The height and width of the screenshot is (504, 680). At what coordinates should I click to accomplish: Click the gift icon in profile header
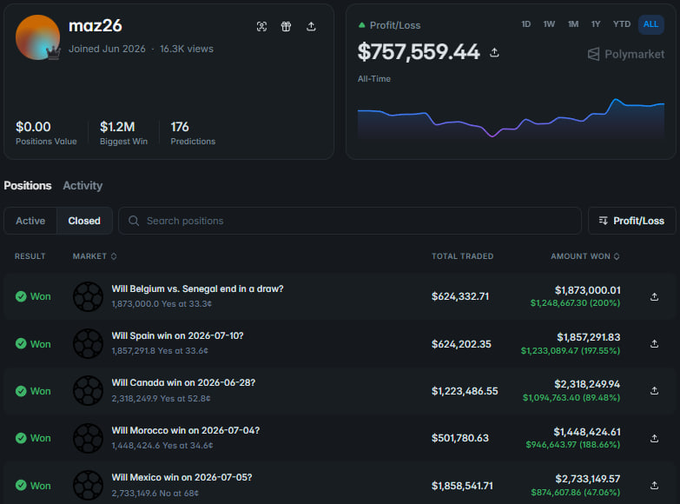[286, 26]
